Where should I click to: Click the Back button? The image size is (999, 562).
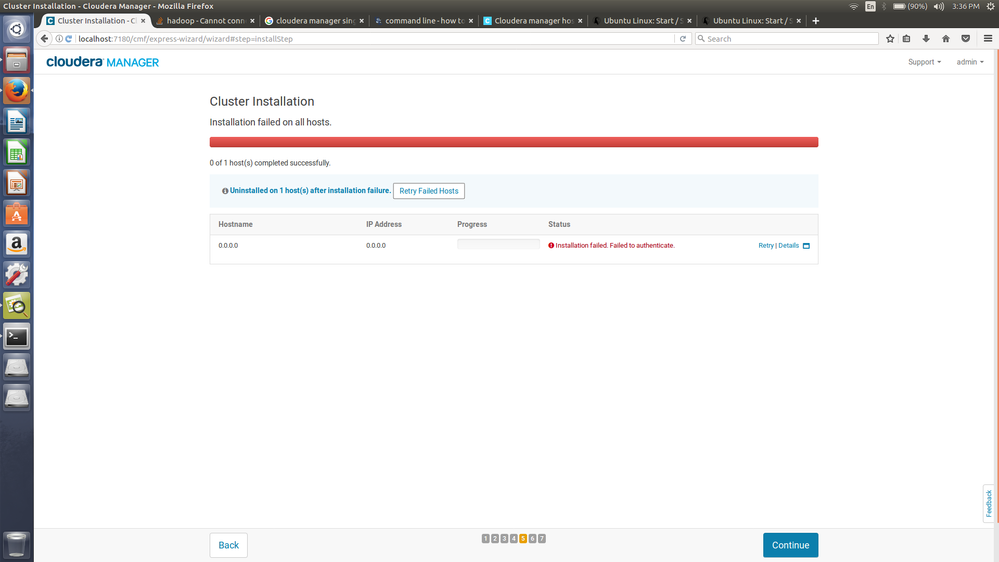pos(228,545)
